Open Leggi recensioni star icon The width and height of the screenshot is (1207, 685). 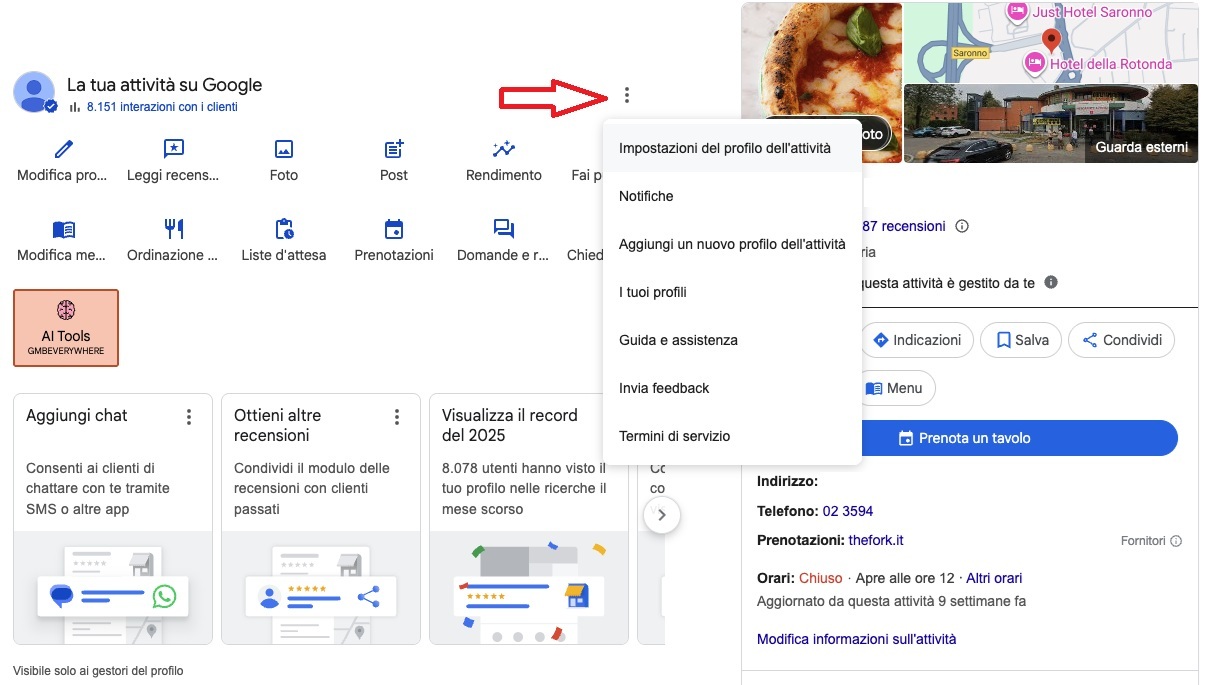coord(174,149)
